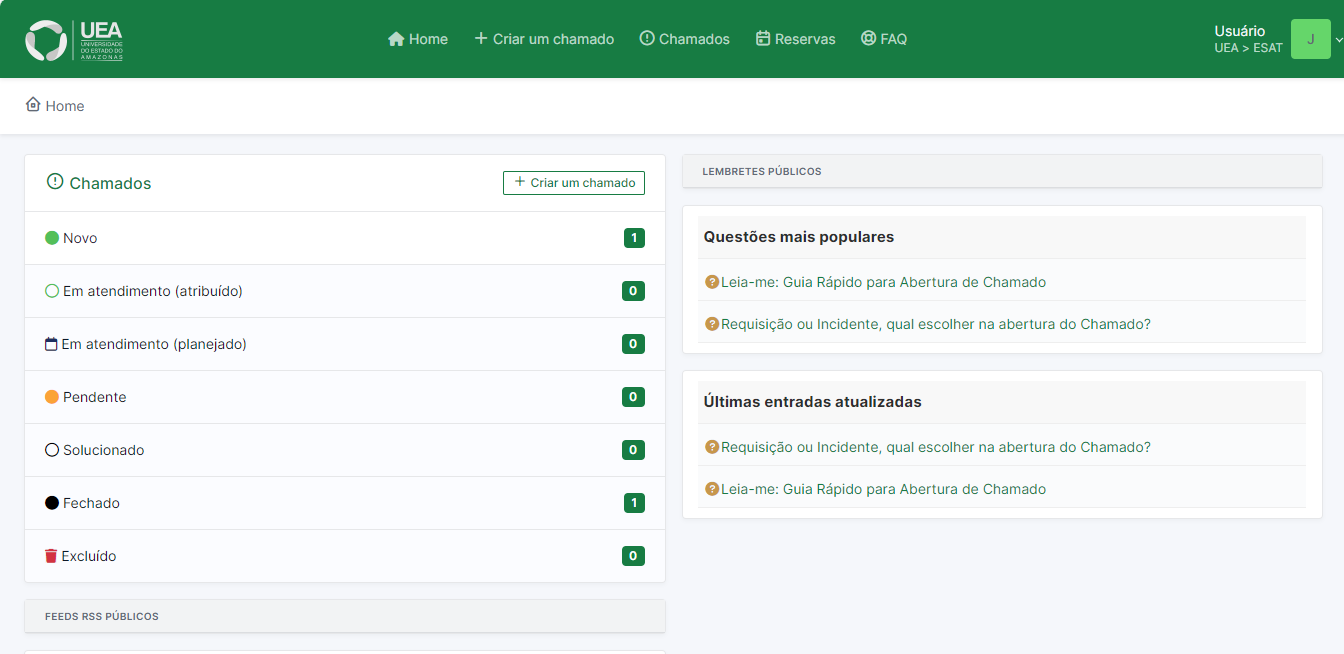
Task: Click the green Novo status circle
Action: 52,238
